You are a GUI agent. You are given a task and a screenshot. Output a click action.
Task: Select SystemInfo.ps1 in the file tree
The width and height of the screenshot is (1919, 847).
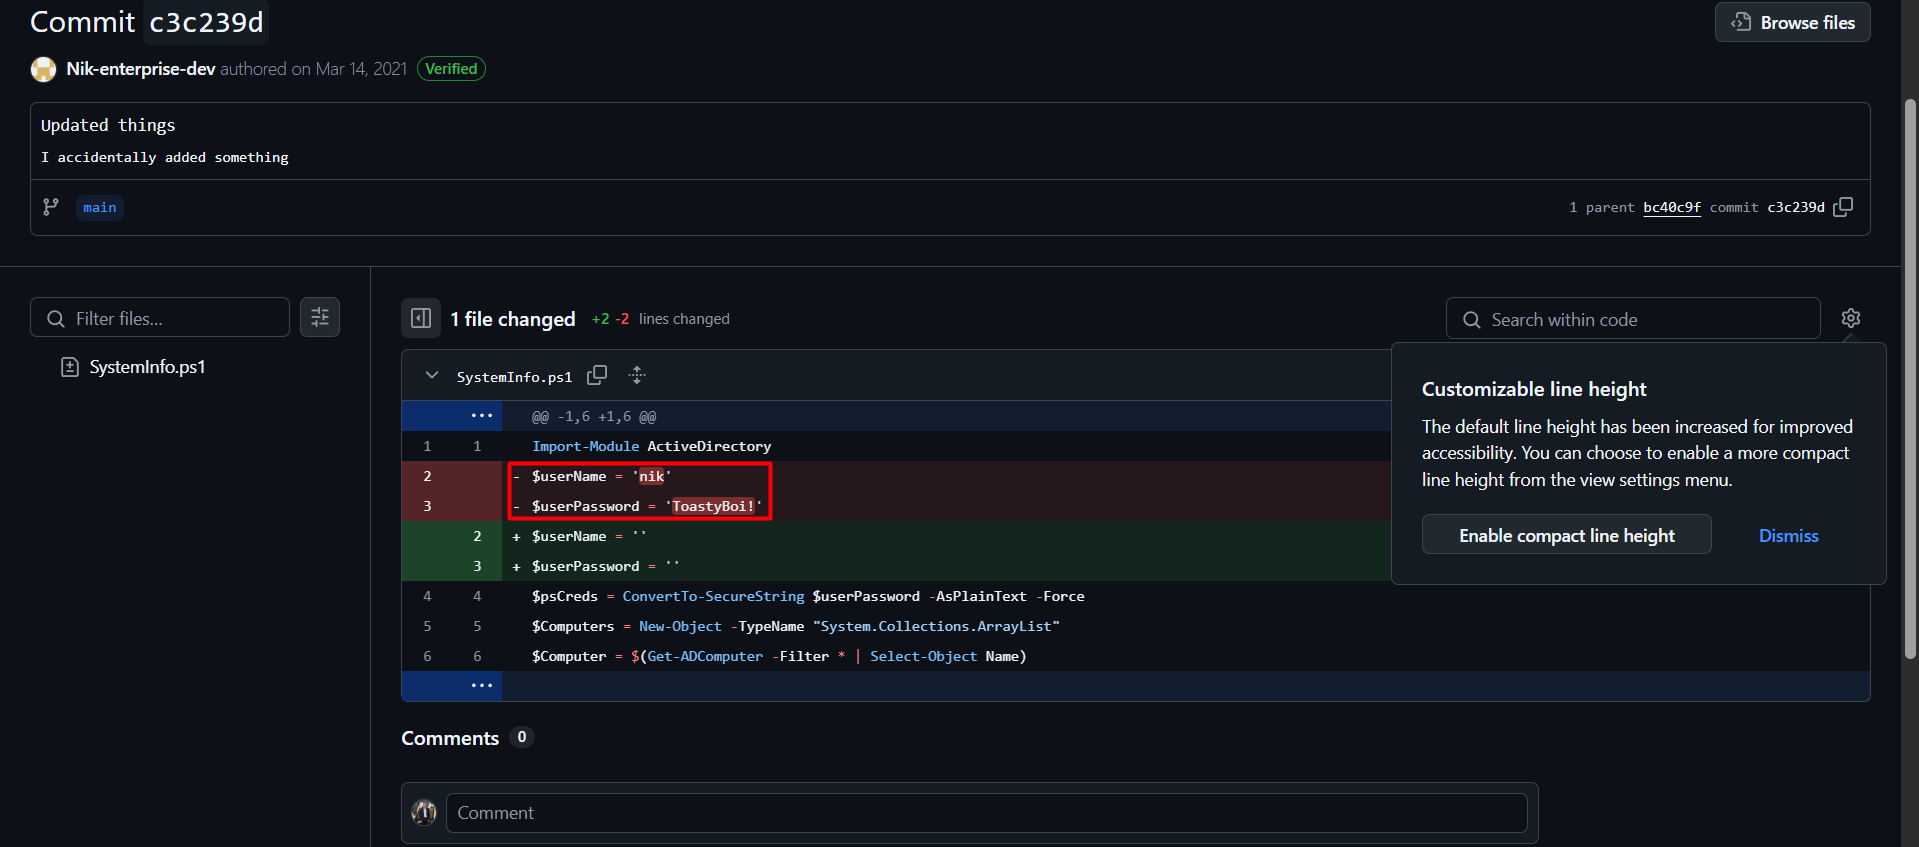[x=147, y=367]
